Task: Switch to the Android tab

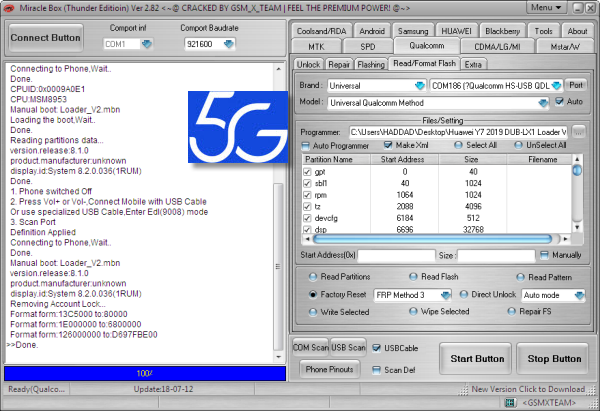Action: point(372,31)
